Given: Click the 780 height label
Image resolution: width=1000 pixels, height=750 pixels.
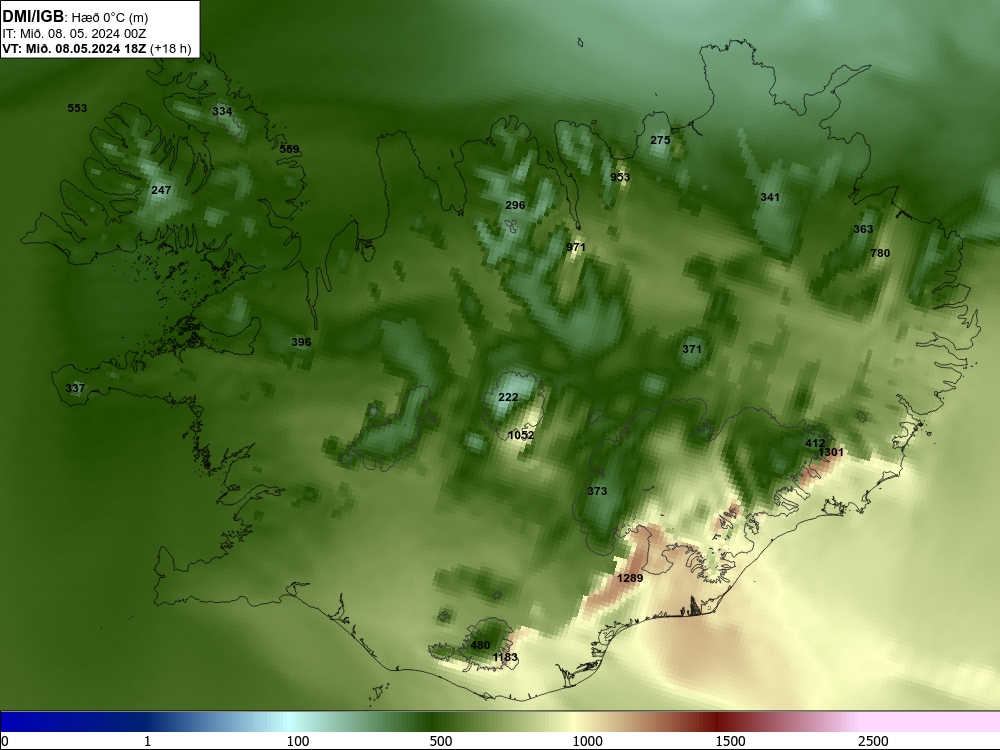Looking at the screenshot, I should point(880,253).
